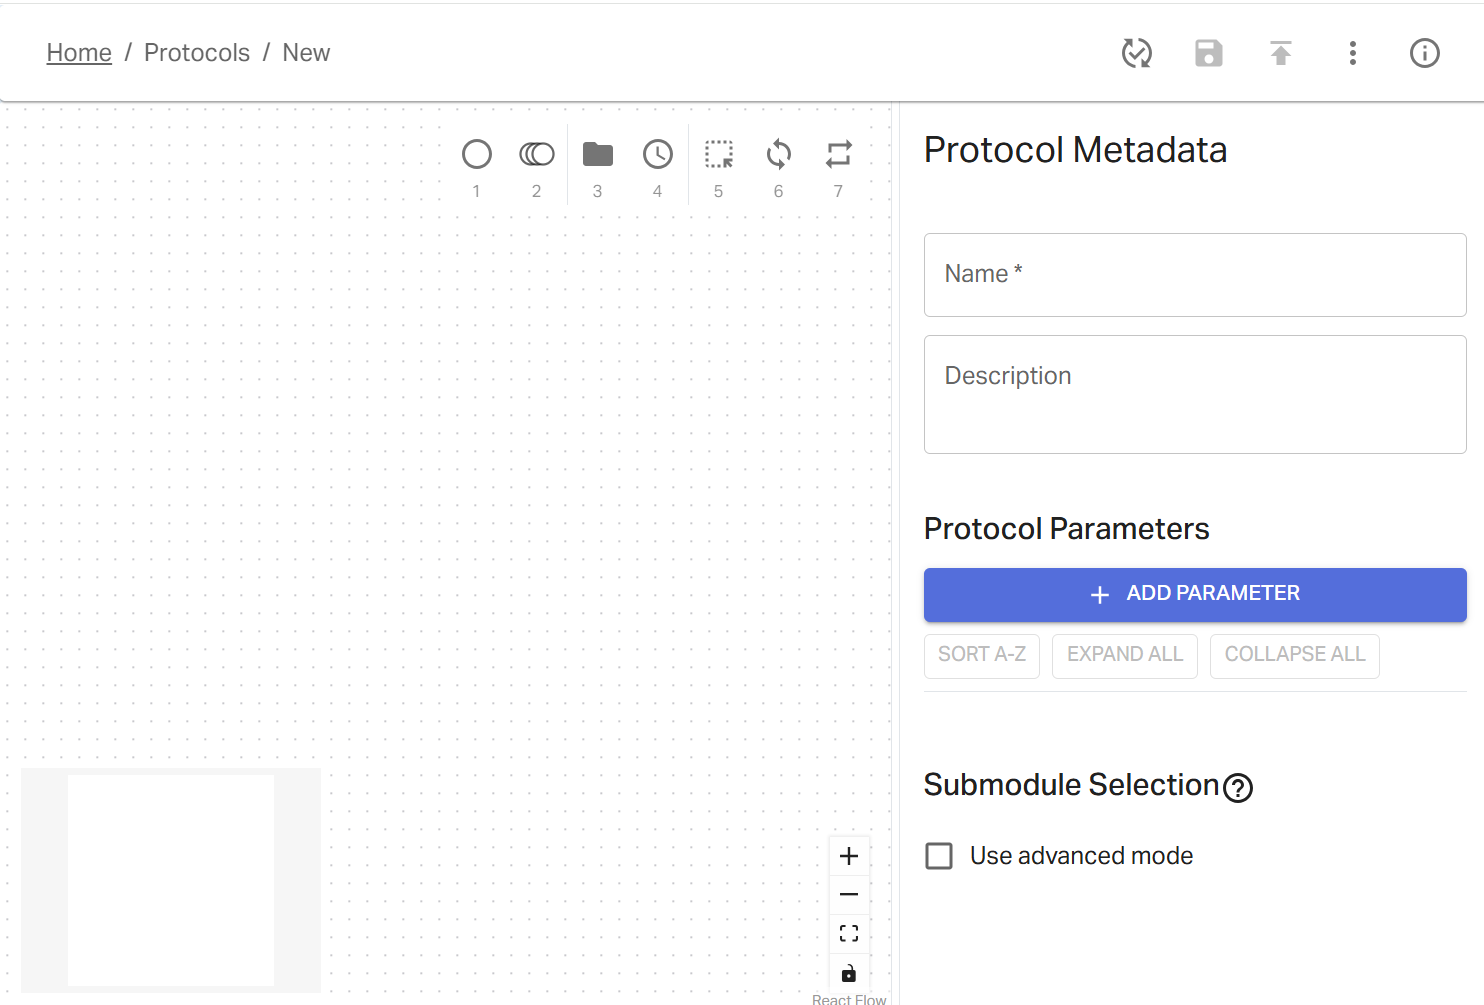Image resolution: width=1484 pixels, height=1005 pixels.
Task: Click inside the Name input field
Action: (1194, 274)
